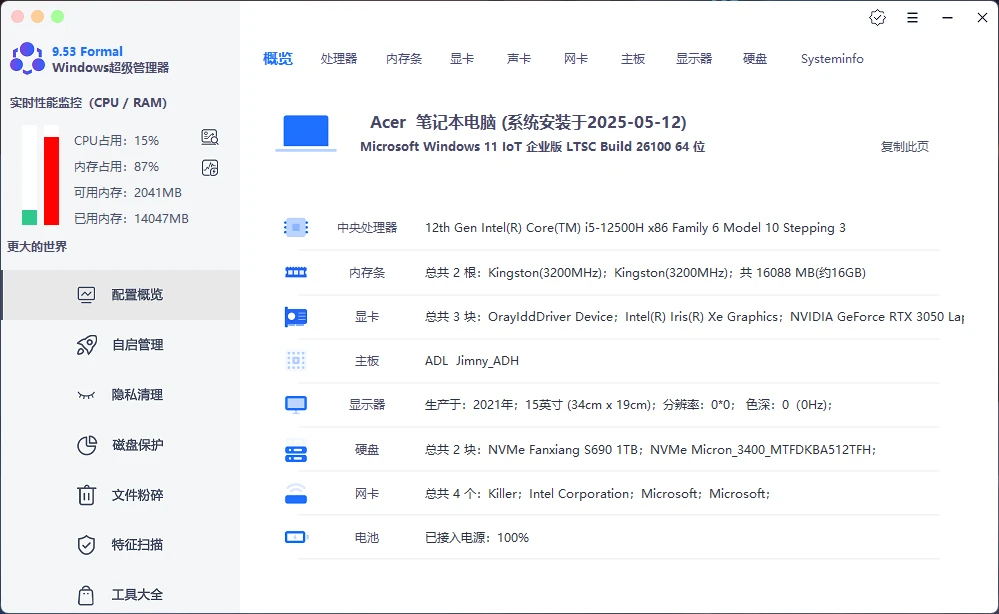The width and height of the screenshot is (999, 614).
Task: Click the NVMe Fanxiang S690 disk text
Action: point(650,450)
